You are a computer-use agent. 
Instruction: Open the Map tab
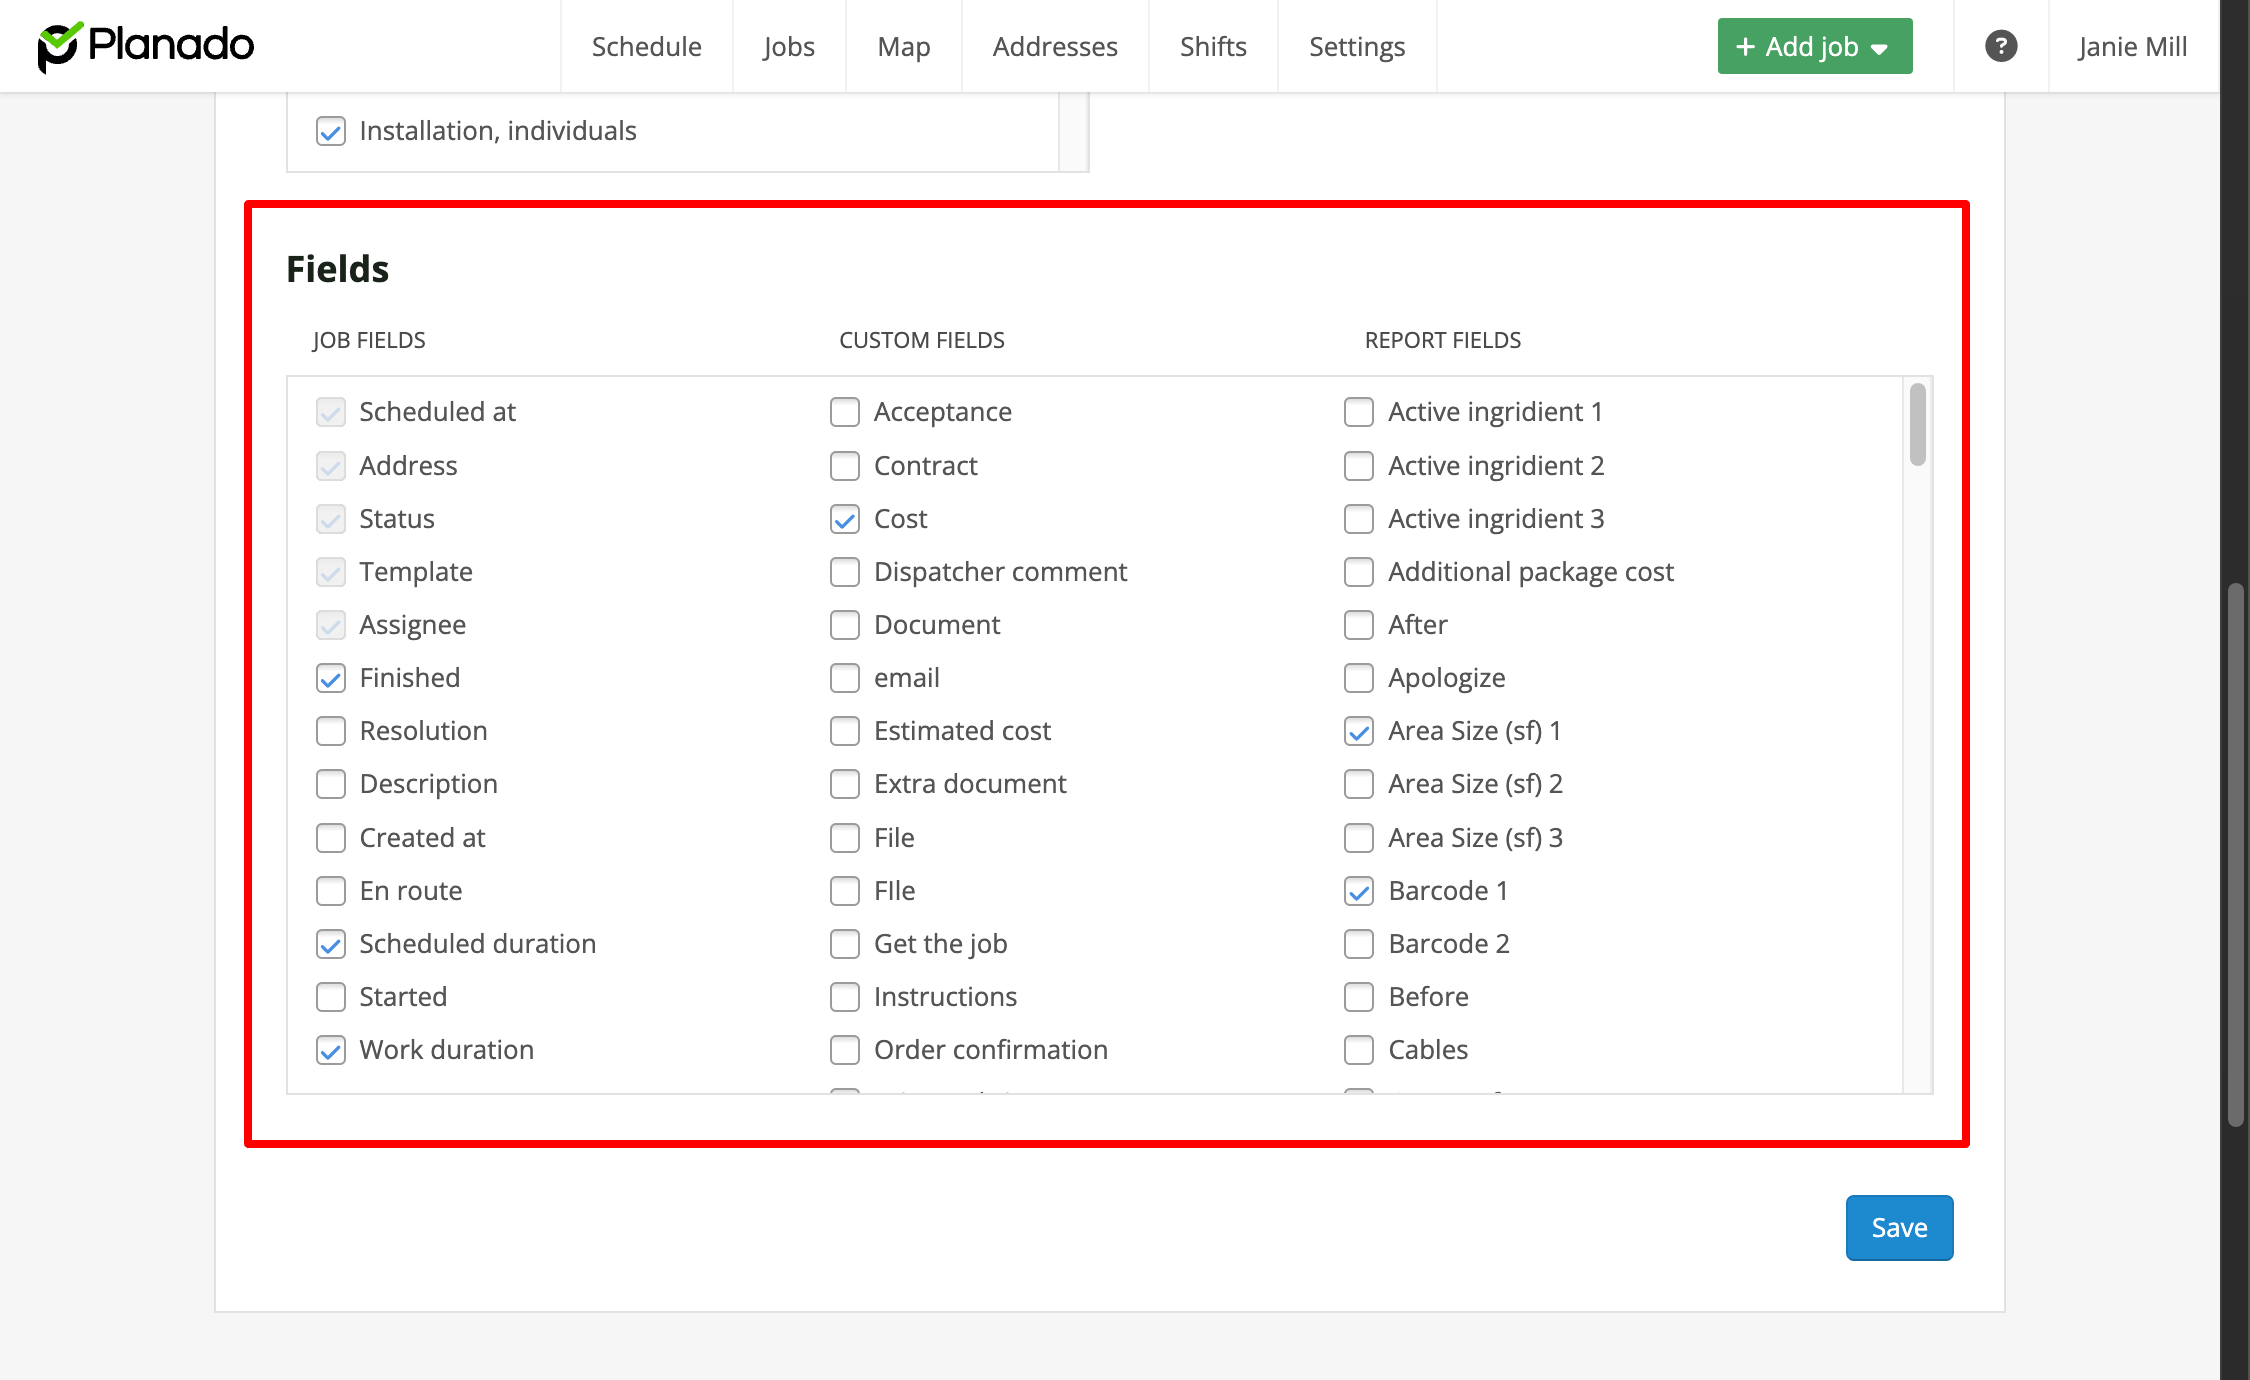pos(903,46)
